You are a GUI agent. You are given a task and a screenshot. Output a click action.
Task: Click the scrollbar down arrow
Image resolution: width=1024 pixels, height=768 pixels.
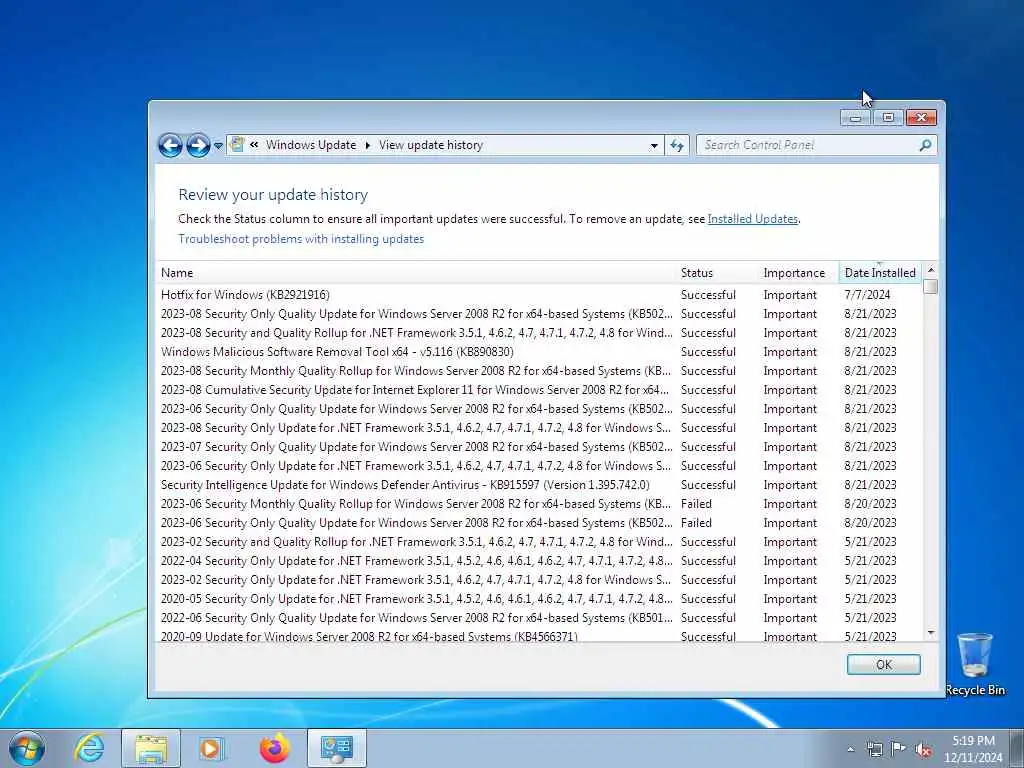click(931, 633)
